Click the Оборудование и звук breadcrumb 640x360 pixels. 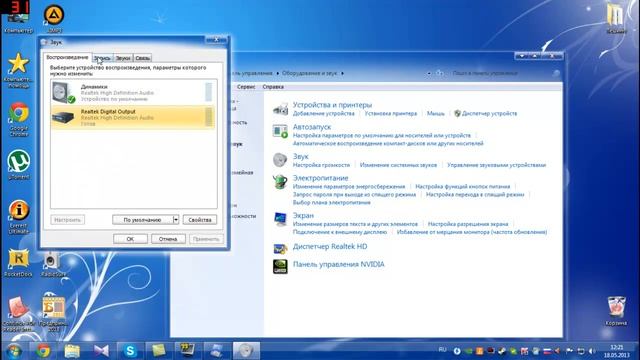(309, 73)
